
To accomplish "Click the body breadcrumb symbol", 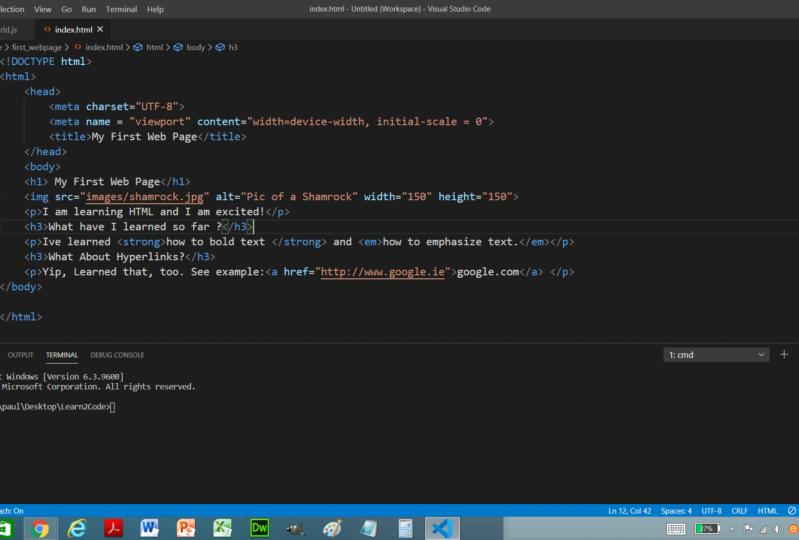I will (196, 47).
